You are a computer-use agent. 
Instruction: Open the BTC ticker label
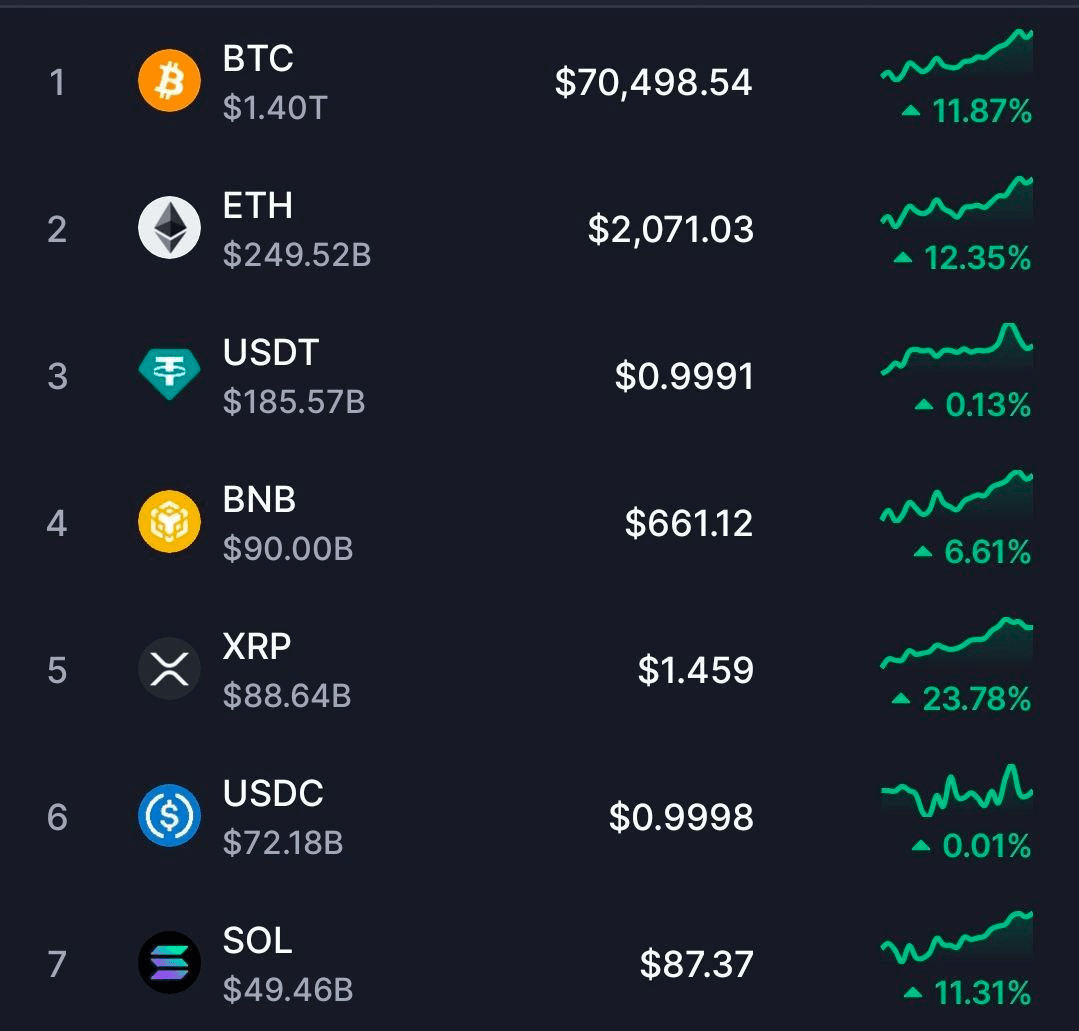coord(258,60)
